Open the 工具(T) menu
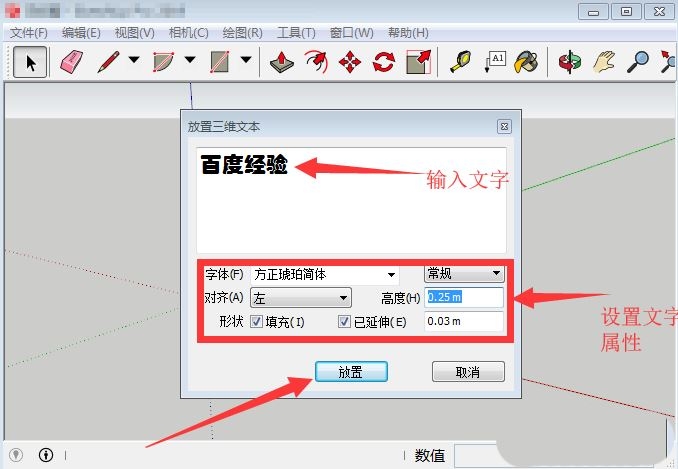 (296, 33)
